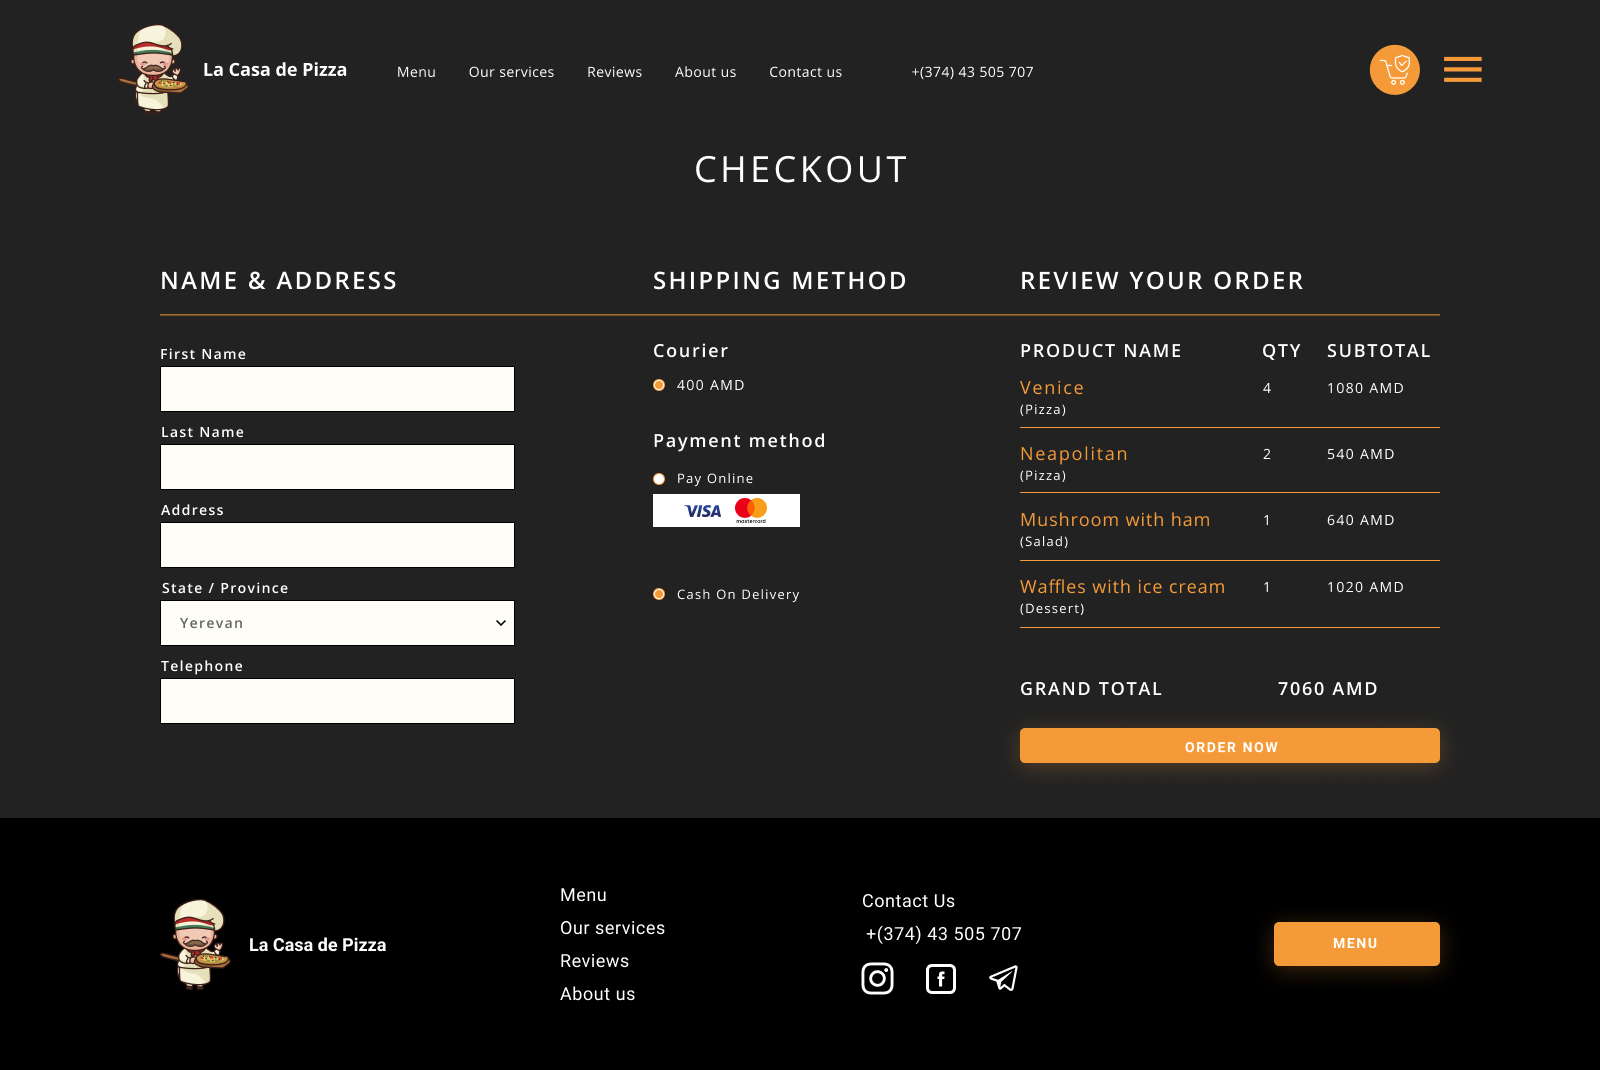
Task: Click La Casa de Pizza header title
Action: pos(275,70)
